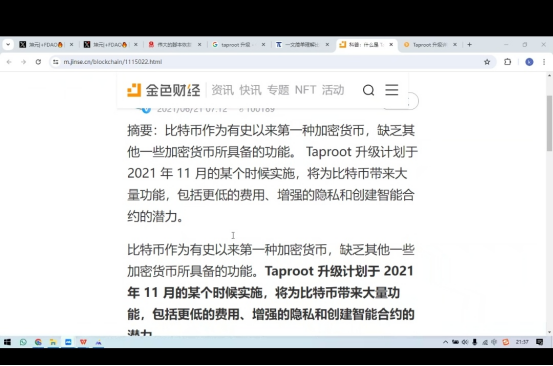Open the search icon in Jinse header
This screenshot has width=553, height=366.
point(368,90)
